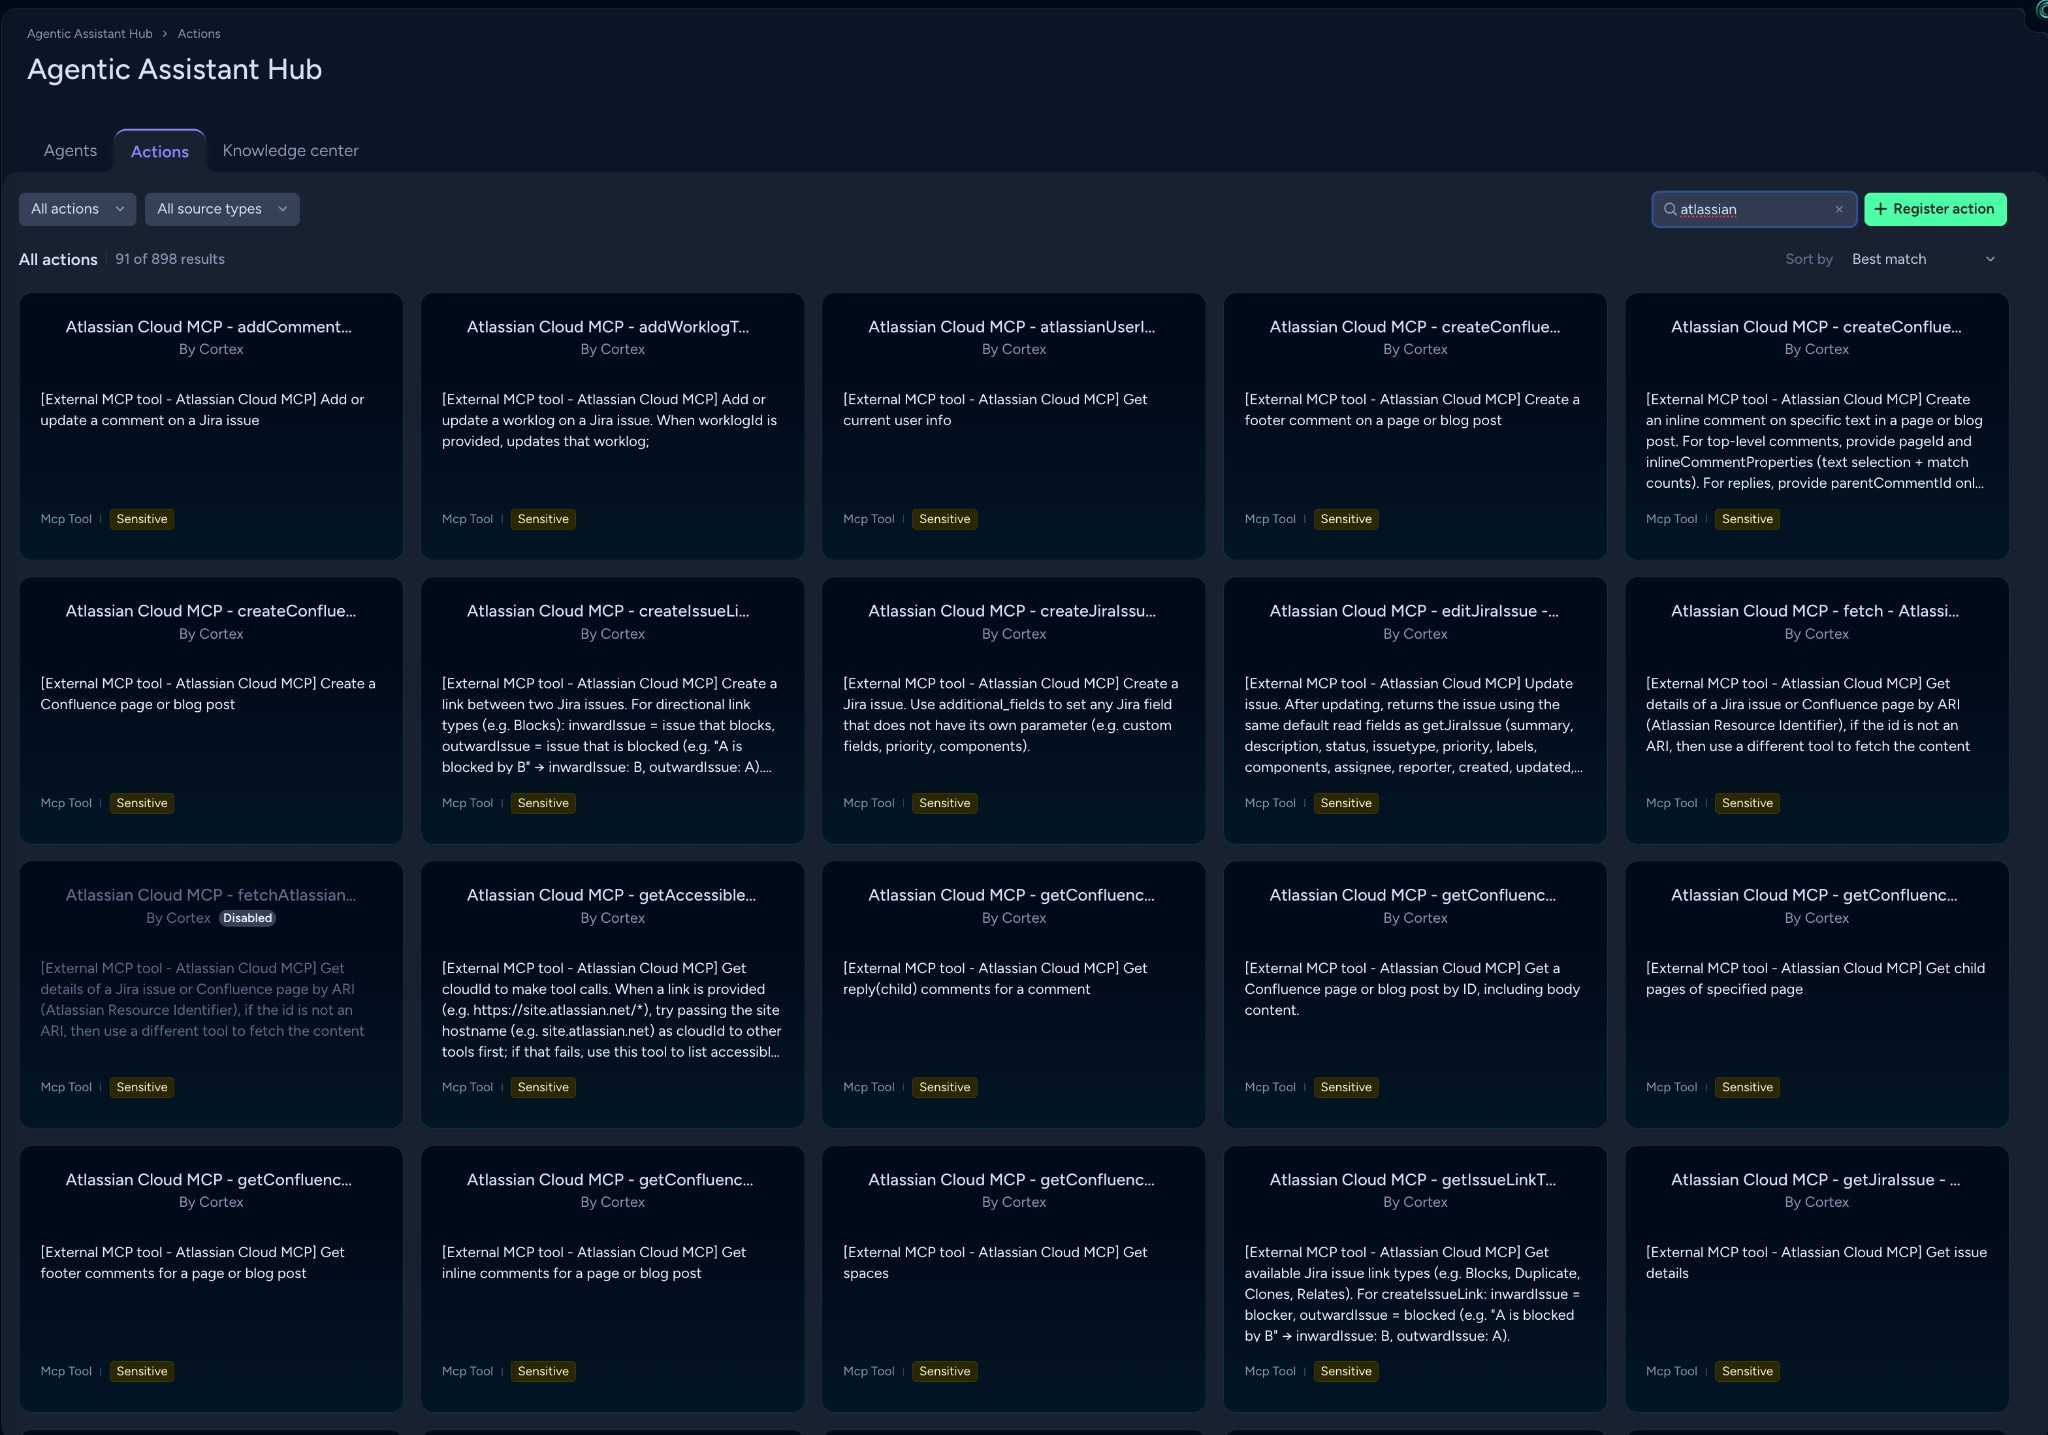Open the getJiraIssue action card
This screenshot has height=1435, width=2048.
[1816, 1279]
